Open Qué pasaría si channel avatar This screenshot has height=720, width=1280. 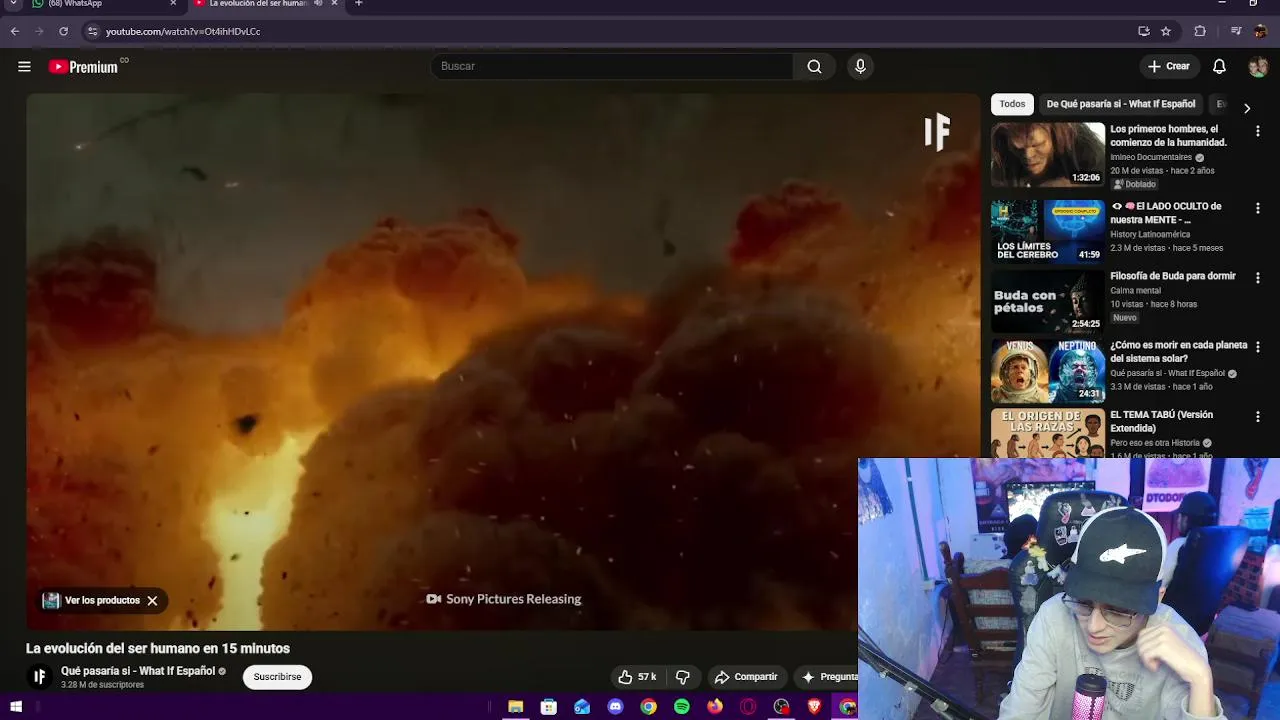pos(39,677)
